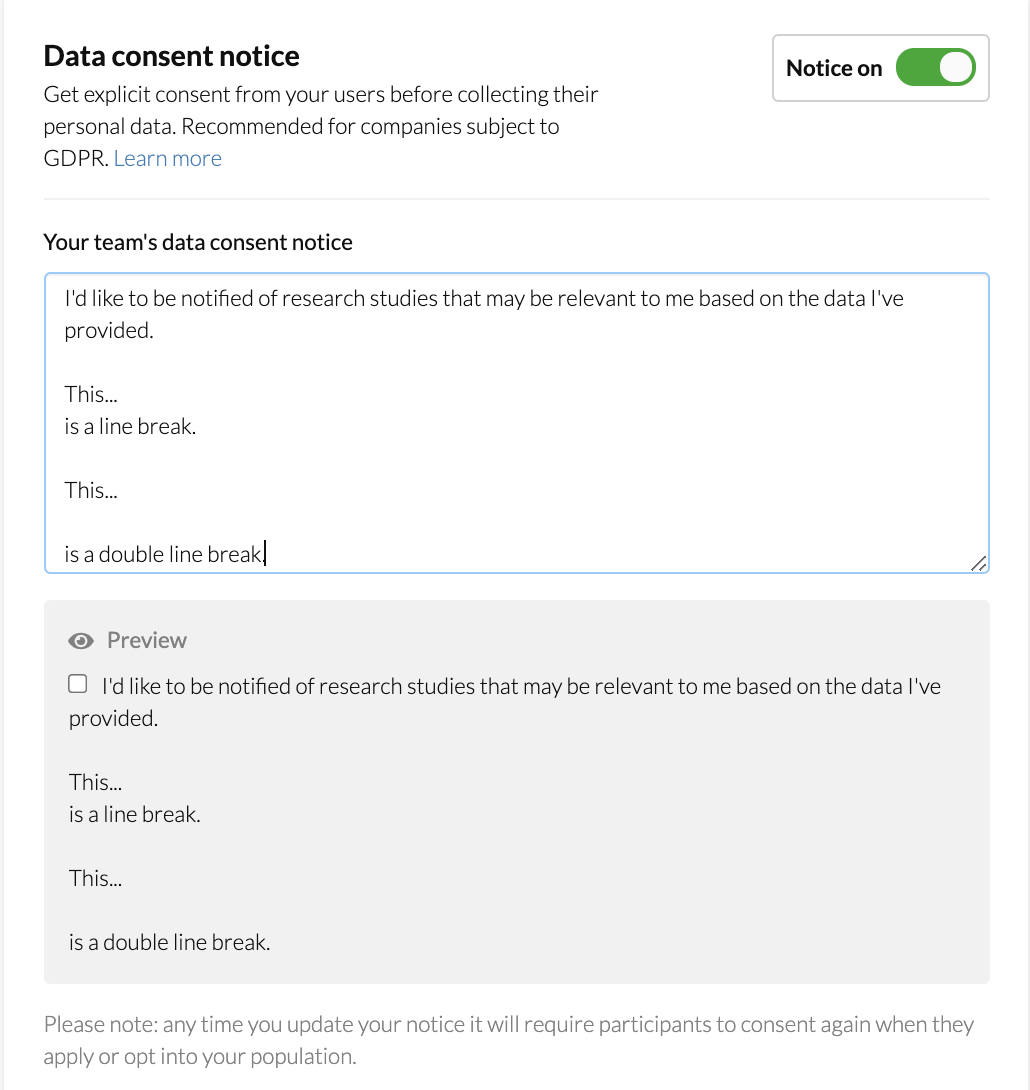
Task: Click the preview's consent sentence beside the checkbox
Action: (x=520, y=686)
